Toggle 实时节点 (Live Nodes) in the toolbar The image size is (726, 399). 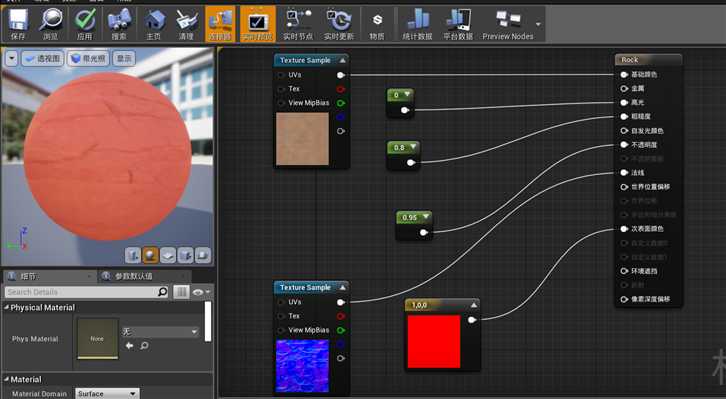pos(298,24)
